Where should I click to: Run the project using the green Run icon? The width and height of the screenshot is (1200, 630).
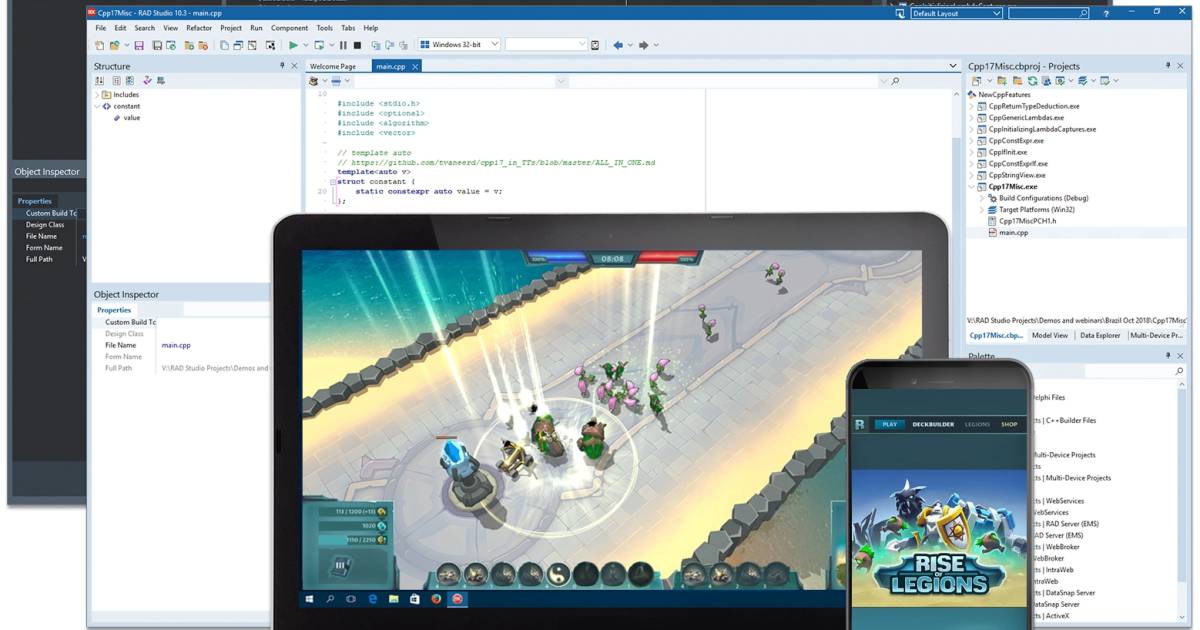(x=293, y=44)
